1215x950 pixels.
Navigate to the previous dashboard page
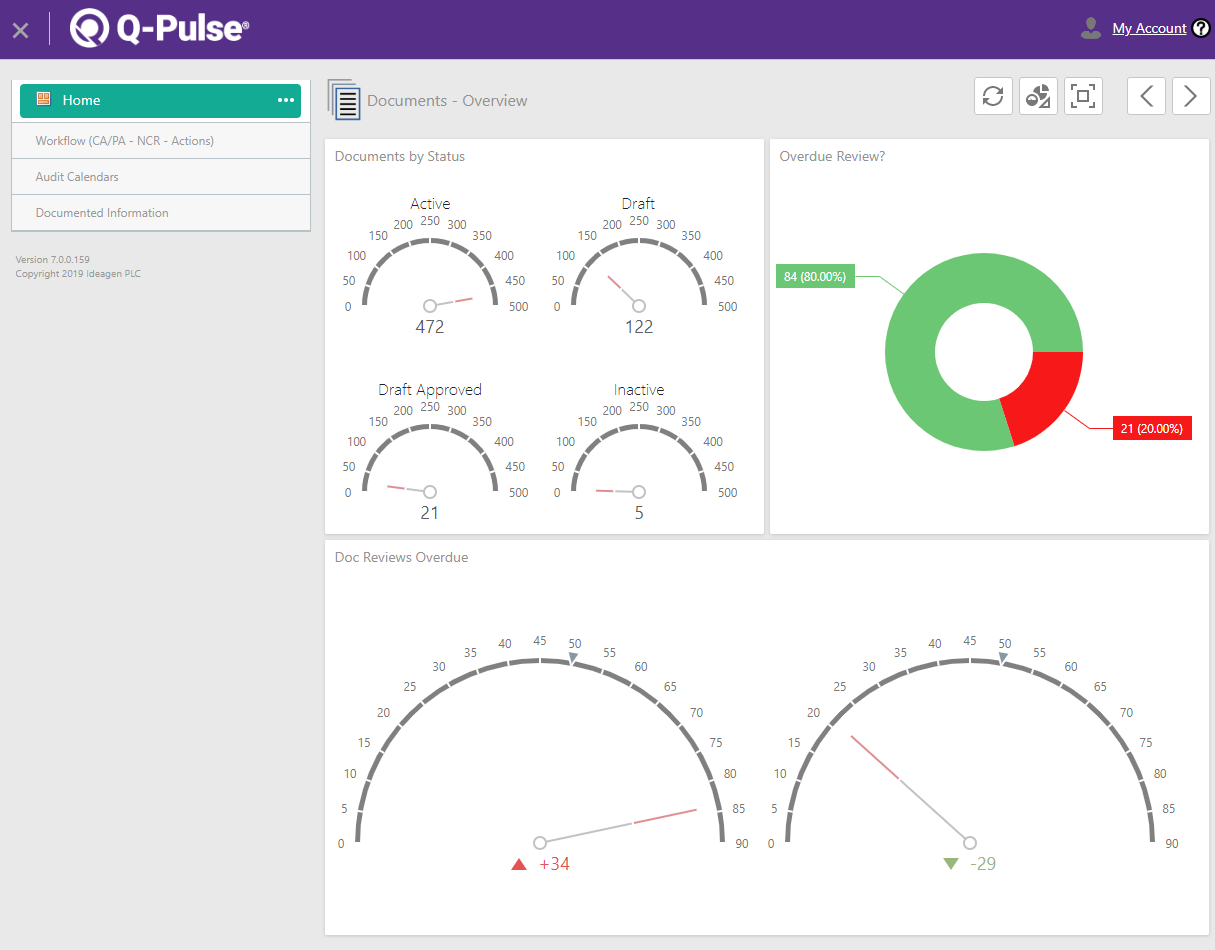(1146, 96)
